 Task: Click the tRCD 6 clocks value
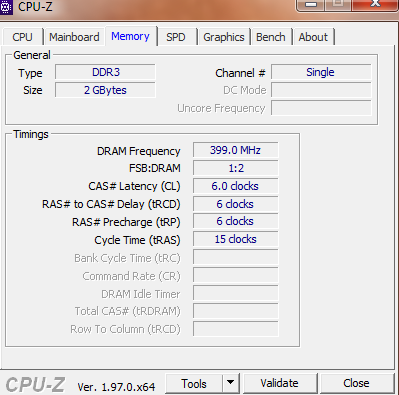click(x=236, y=204)
